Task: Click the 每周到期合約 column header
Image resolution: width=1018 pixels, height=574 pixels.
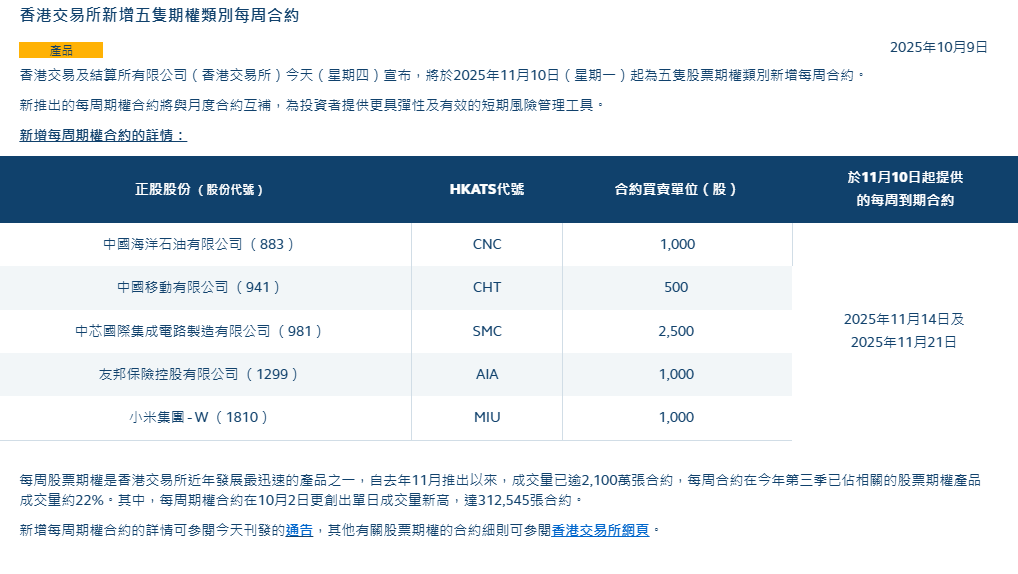Action: pyautogui.click(x=905, y=189)
